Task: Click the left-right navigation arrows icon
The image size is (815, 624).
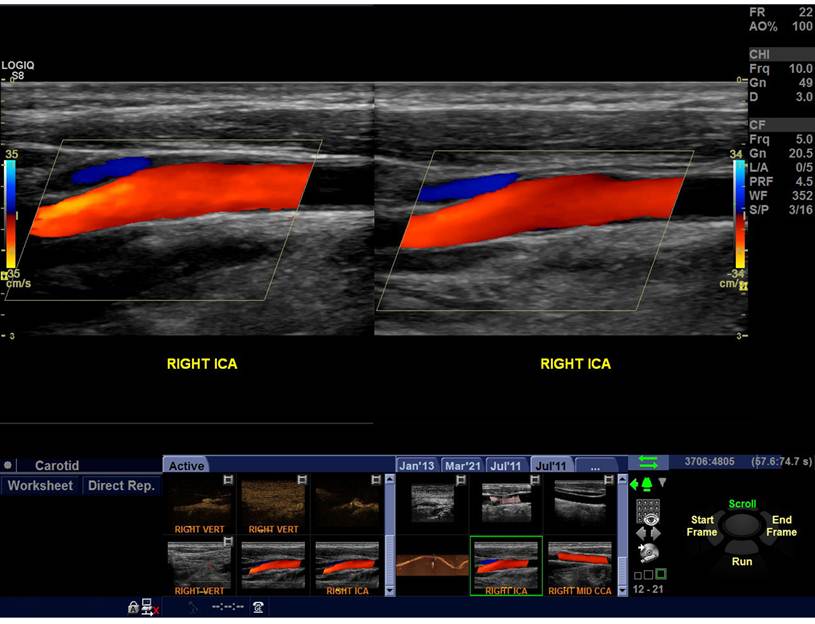Action: point(648,533)
